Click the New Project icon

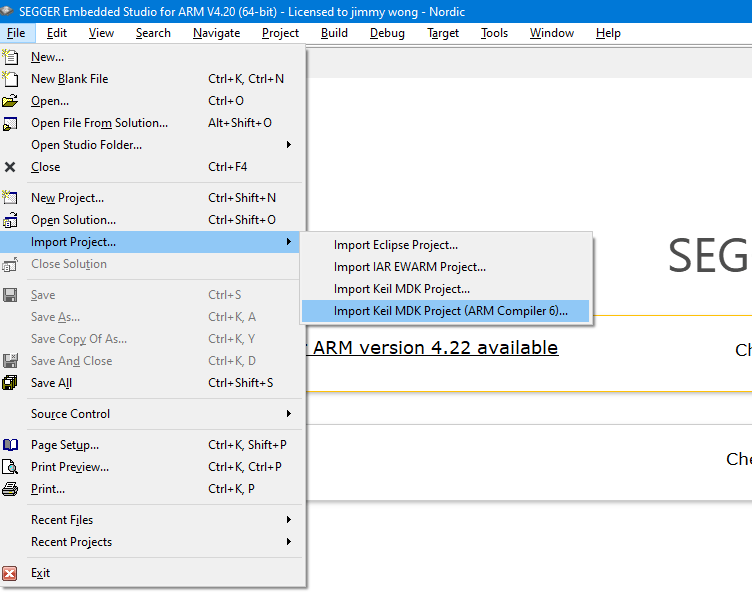11,198
